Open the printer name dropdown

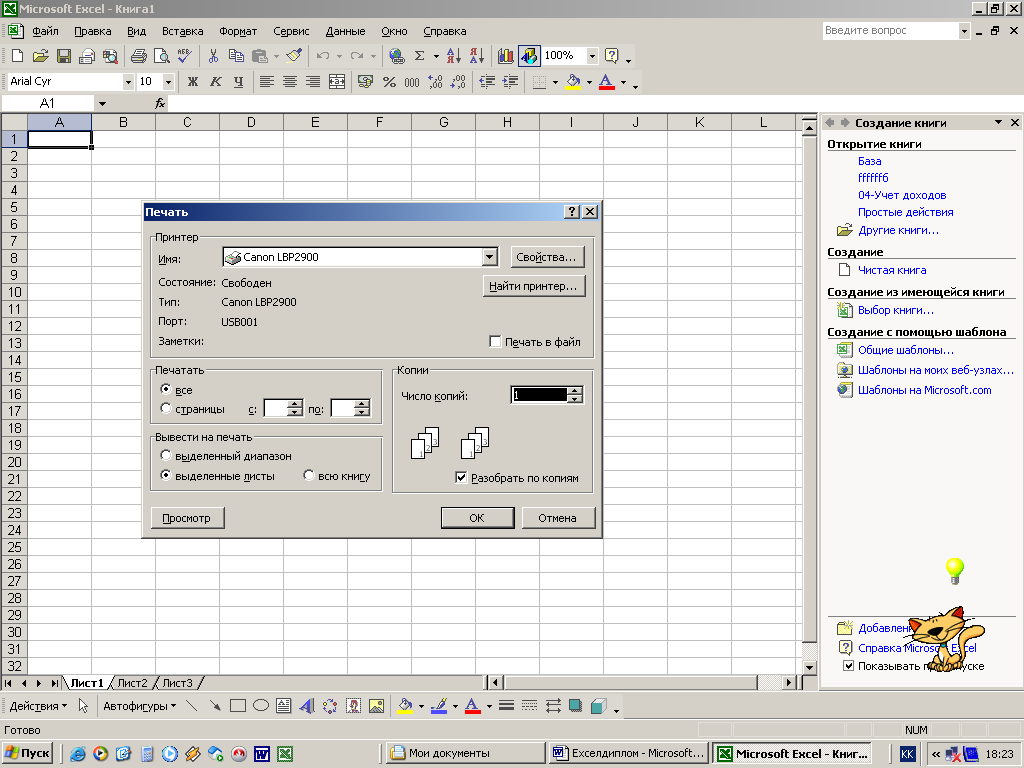[x=490, y=257]
